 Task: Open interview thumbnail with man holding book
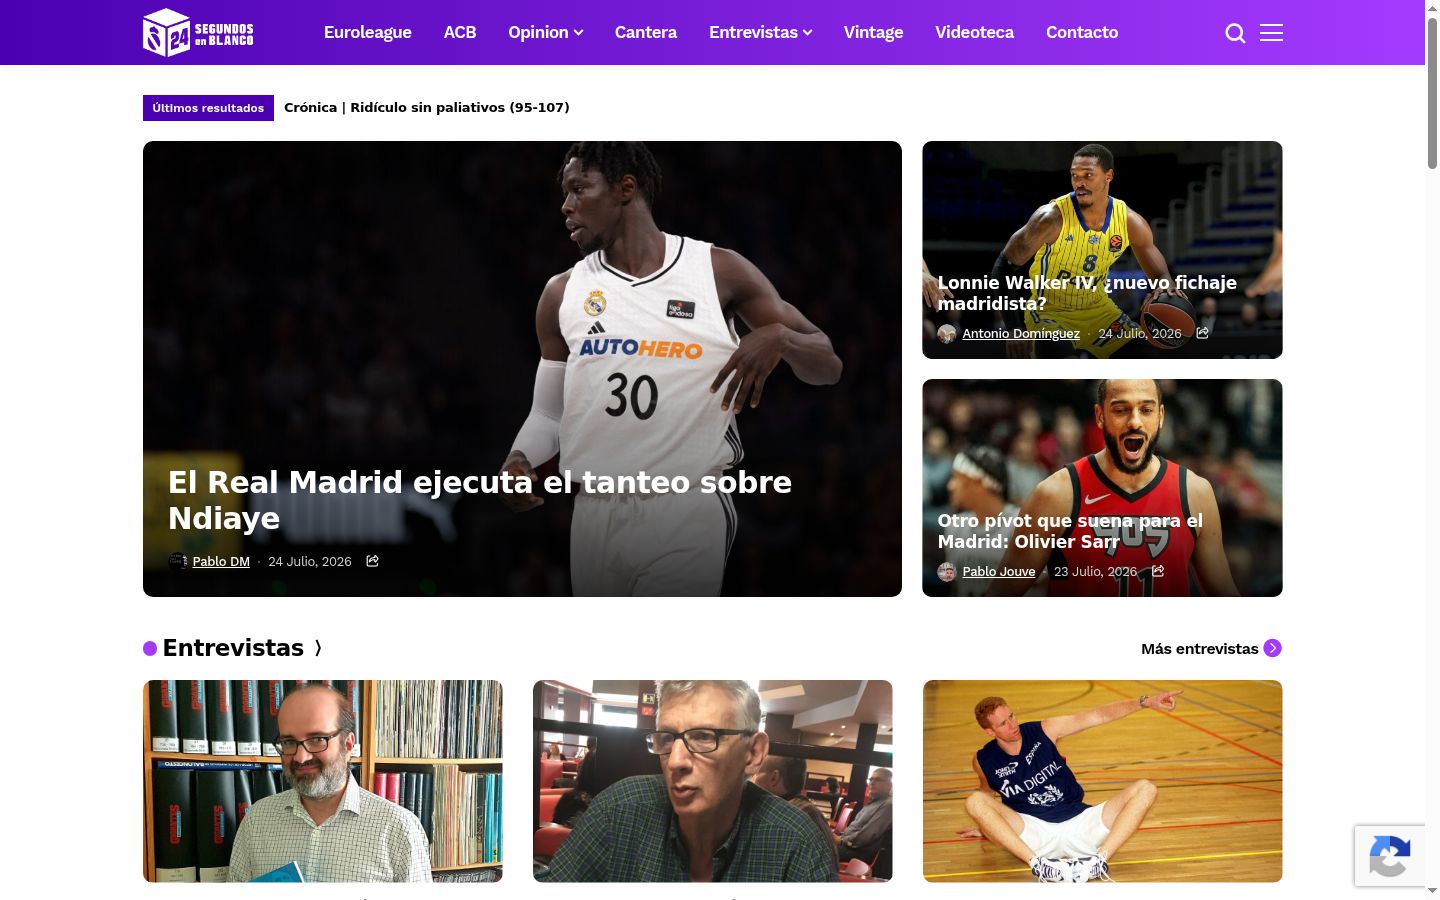pos(323,781)
